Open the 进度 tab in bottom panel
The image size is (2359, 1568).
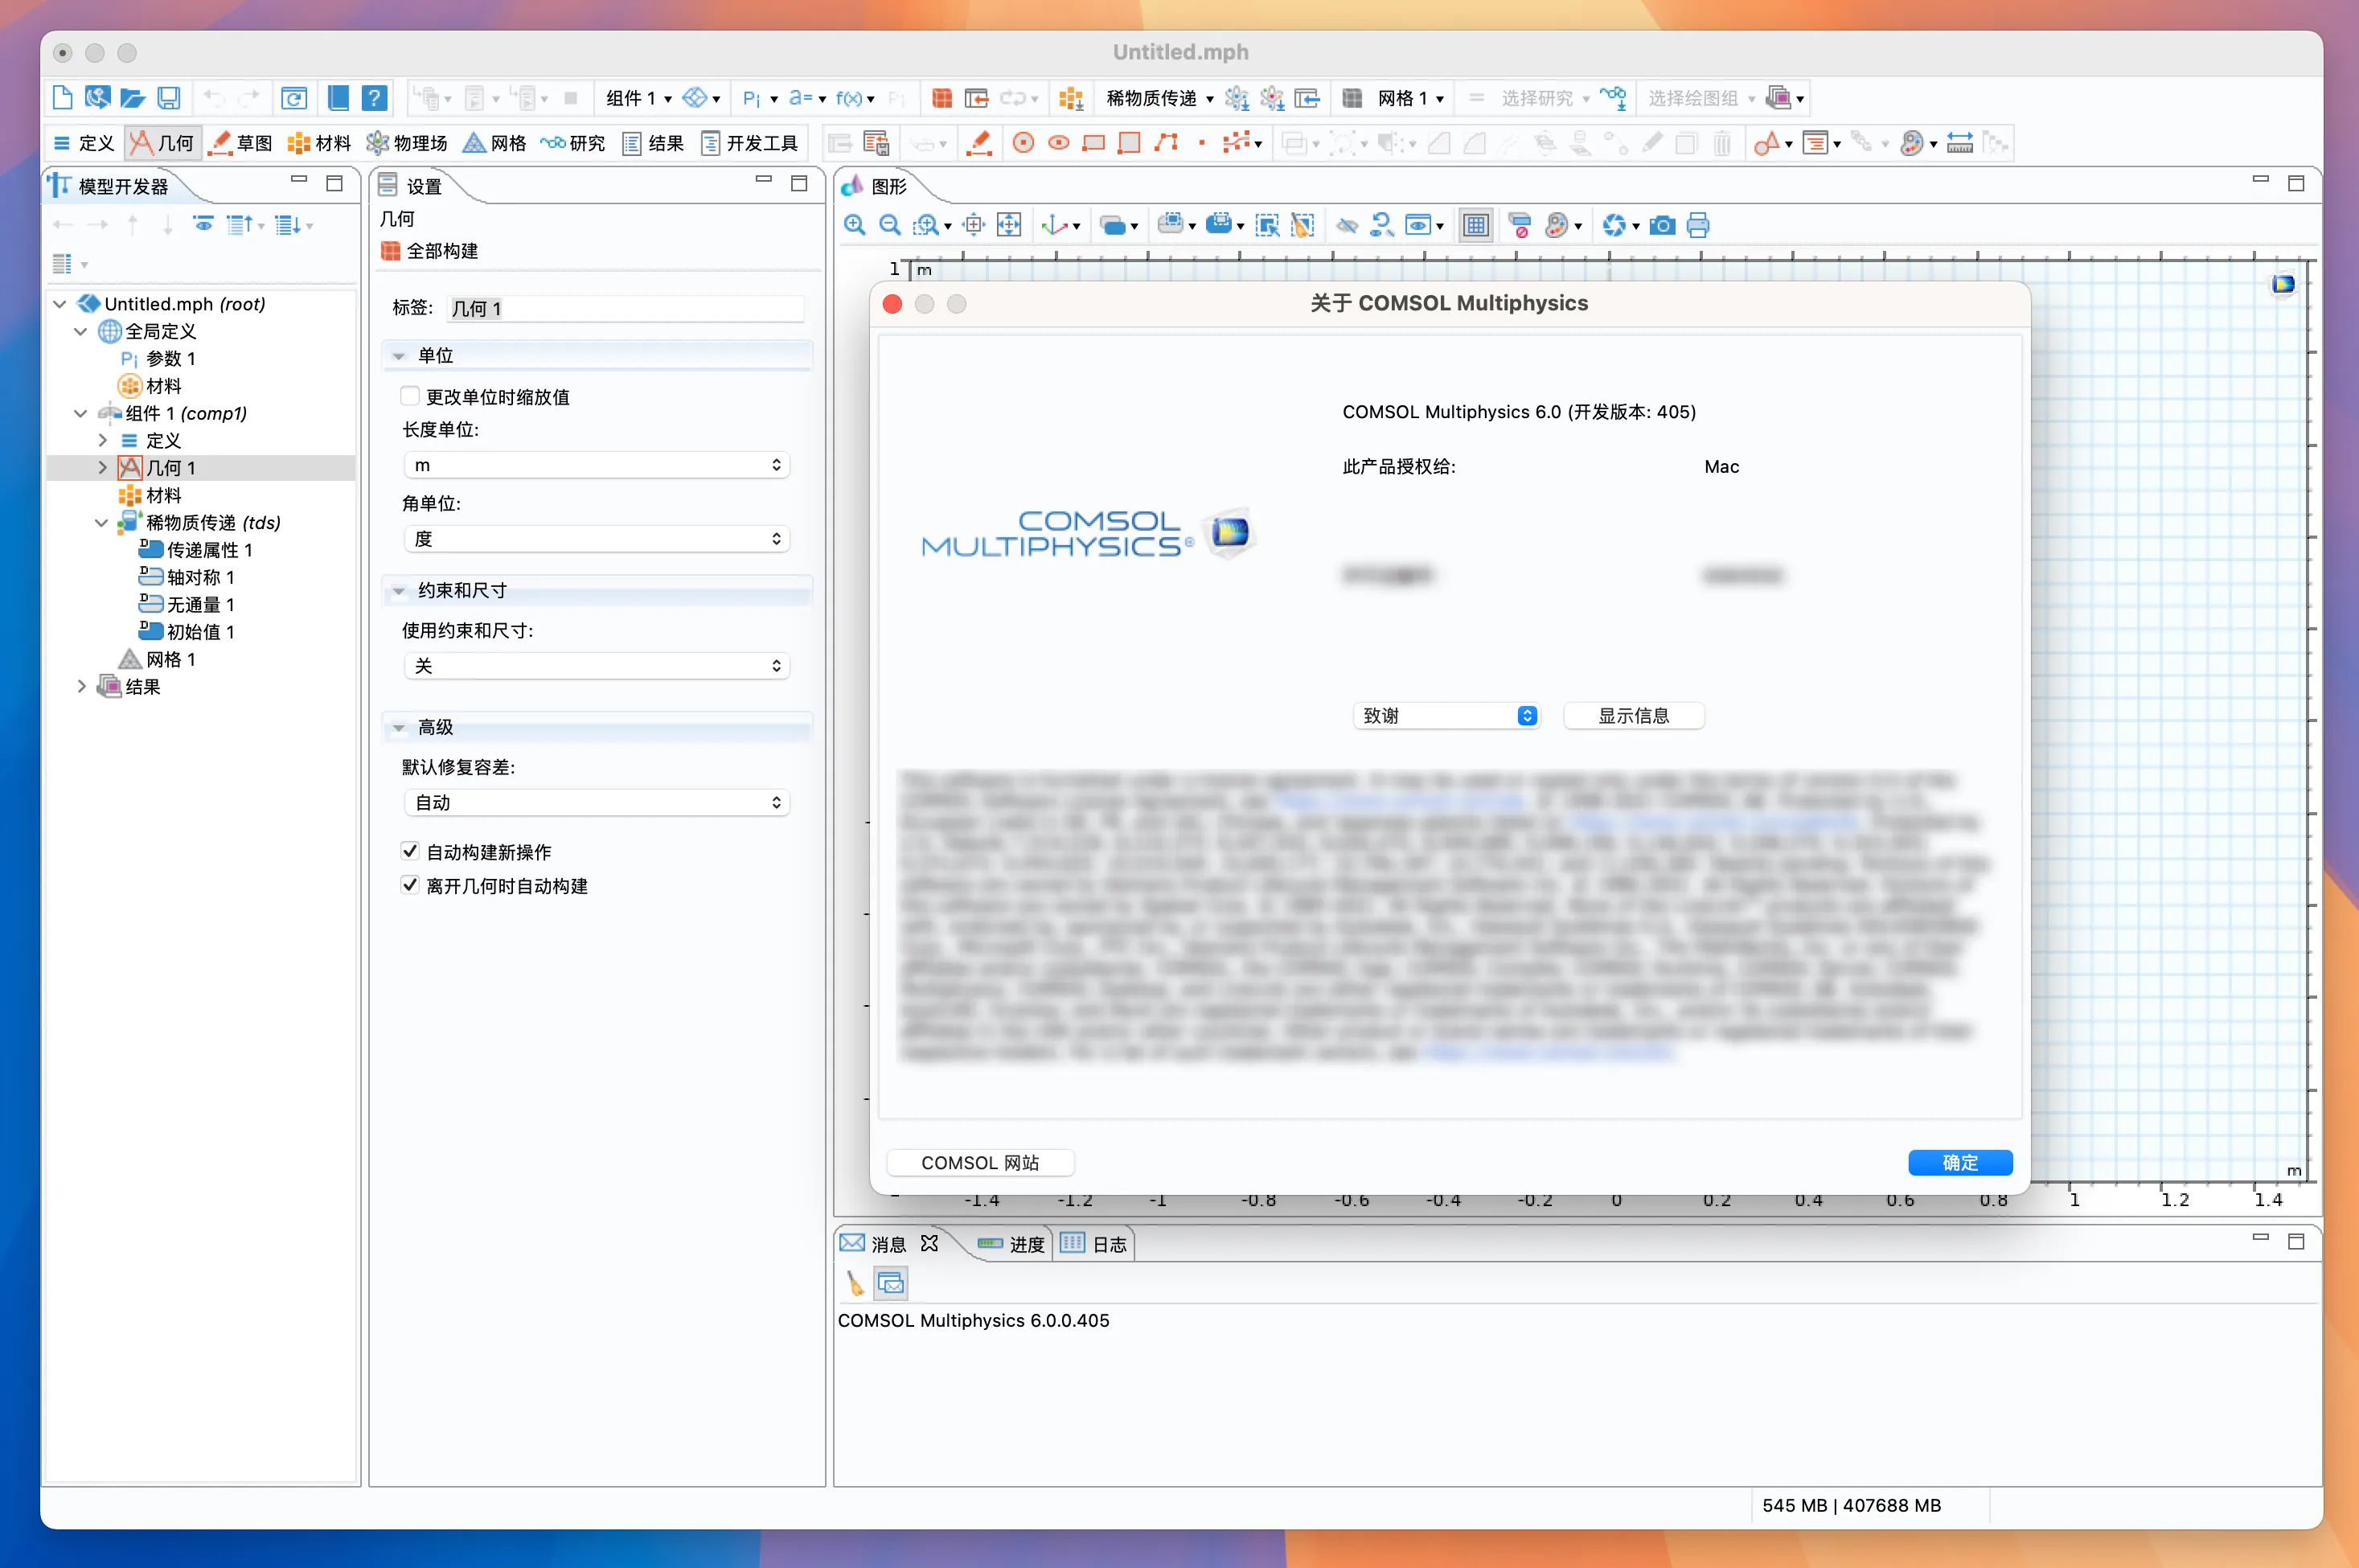[x=1011, y=1244]
